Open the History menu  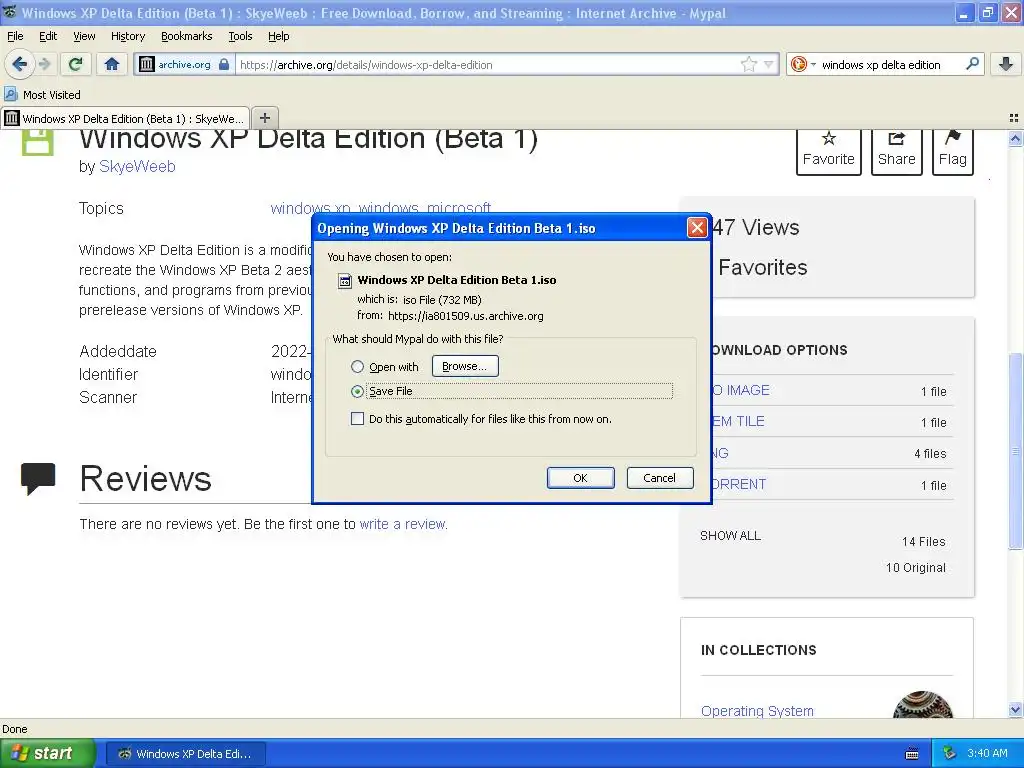128,36
